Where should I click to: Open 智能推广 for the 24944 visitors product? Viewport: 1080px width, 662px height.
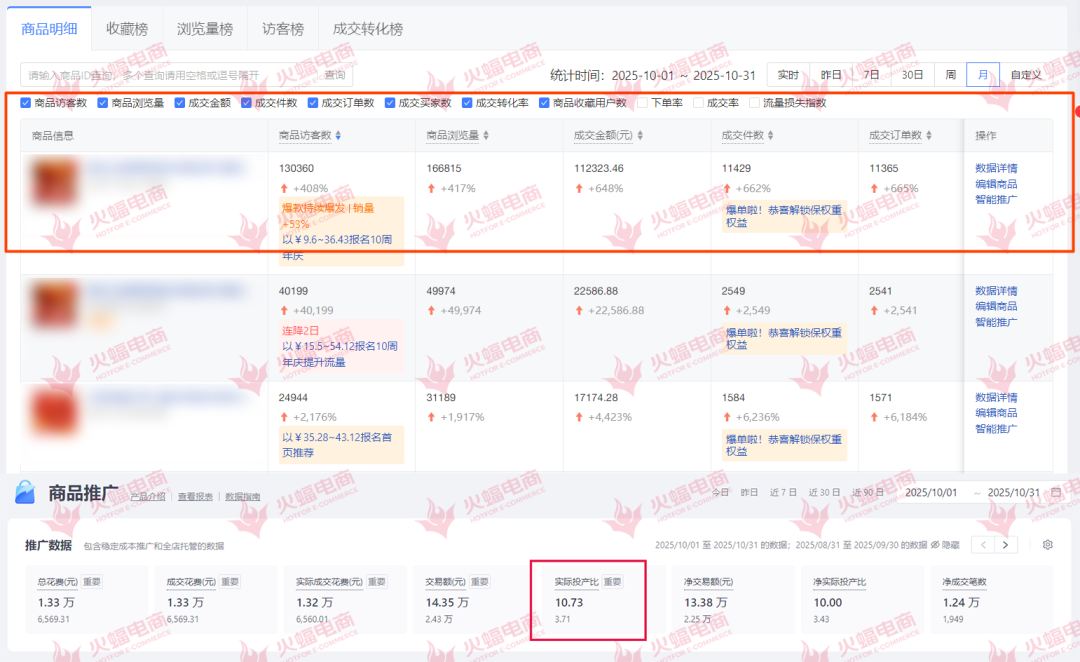tap(996, 428)
